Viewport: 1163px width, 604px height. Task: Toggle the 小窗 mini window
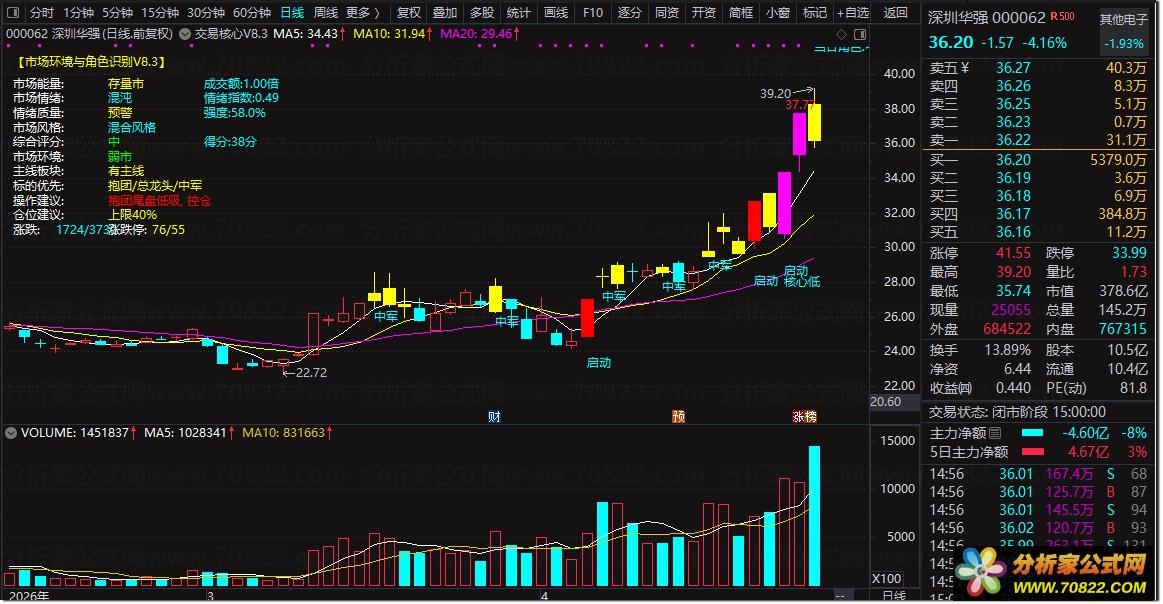[778, 13]
